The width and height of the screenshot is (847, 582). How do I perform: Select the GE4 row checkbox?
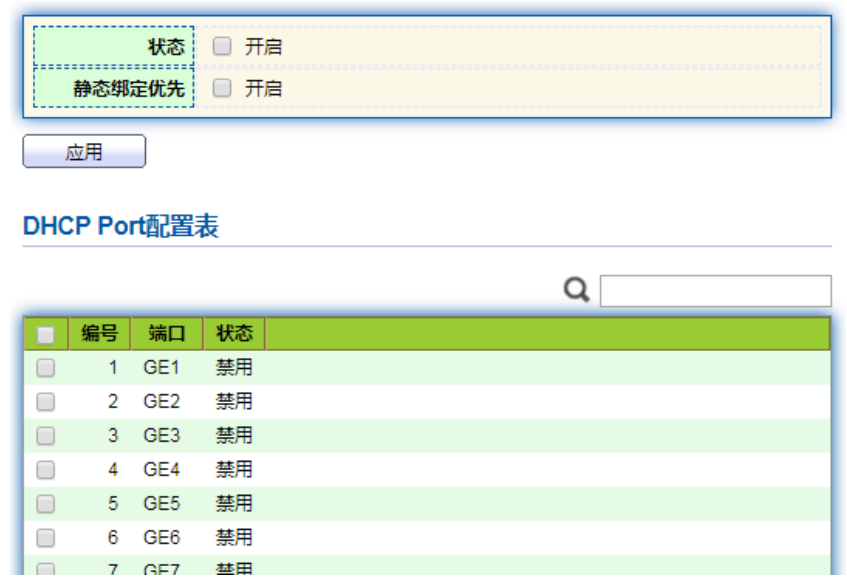click(x=45, y=470)
